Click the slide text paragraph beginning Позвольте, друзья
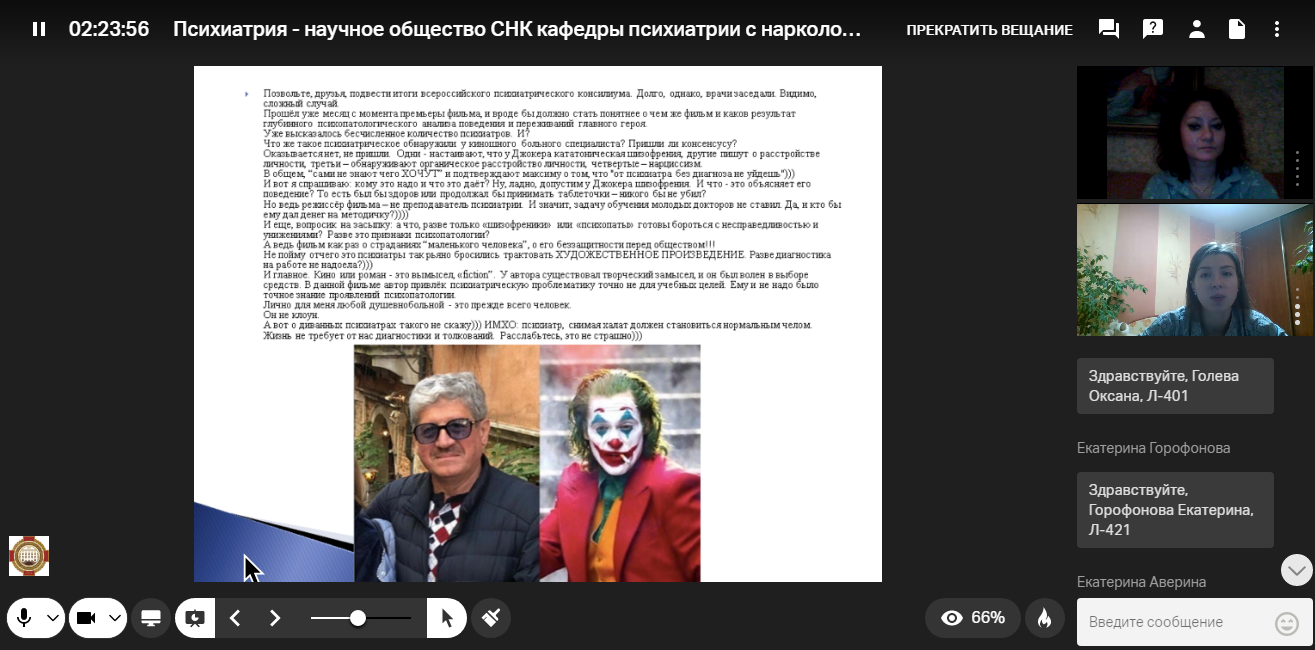Image resolution: width=1315 pixels, height=650 pixels. pyautogui.click(x=540, y=98)
